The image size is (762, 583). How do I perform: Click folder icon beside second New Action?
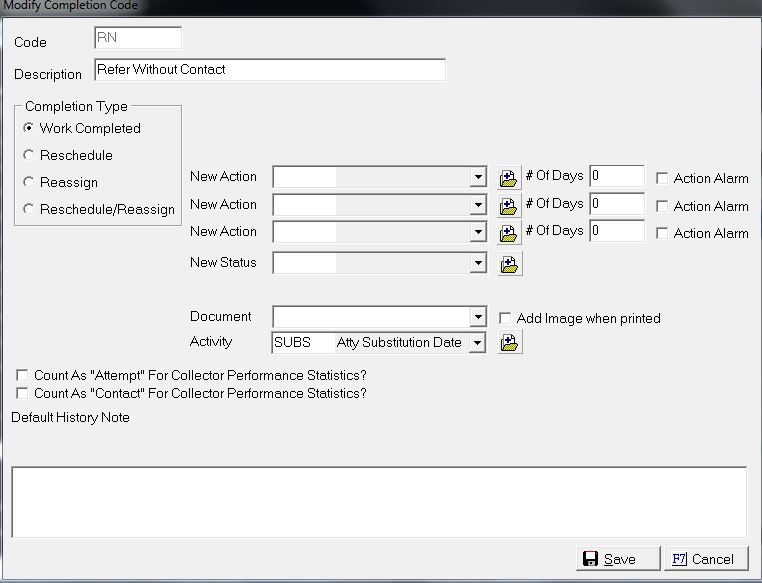(509, 205)
